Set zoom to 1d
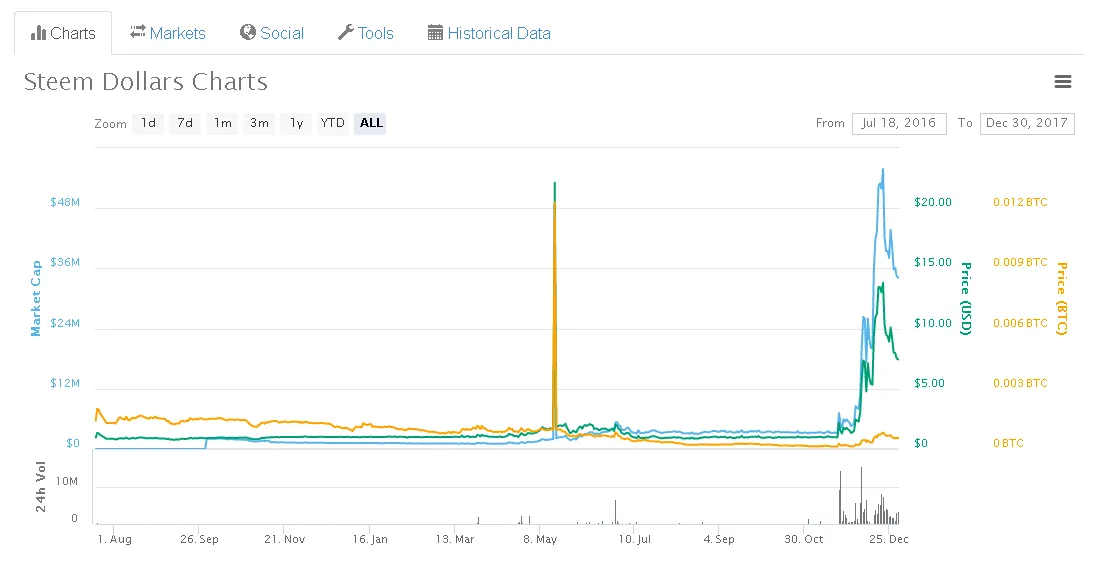The height and width of the screenshot is (567, 1099). click(148, 123)
